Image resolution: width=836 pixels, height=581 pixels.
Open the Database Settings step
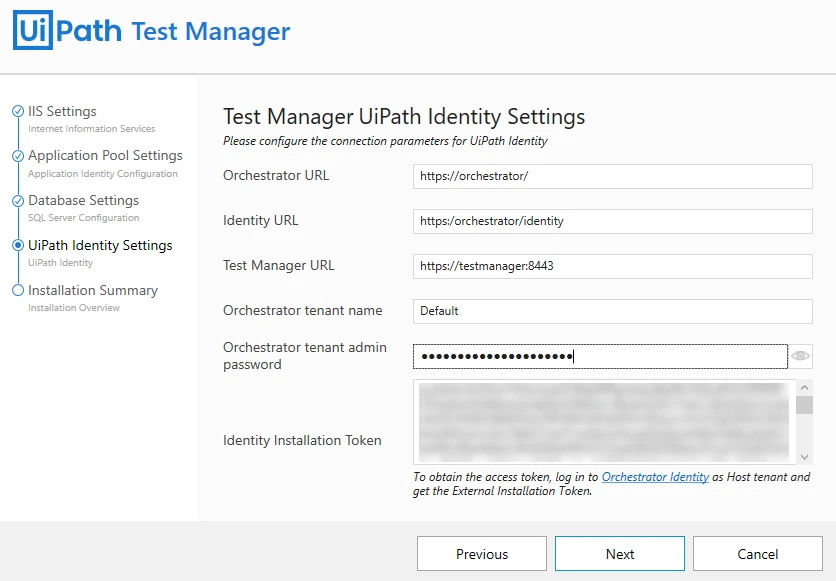pyautogui.click(x=83, y=200)
